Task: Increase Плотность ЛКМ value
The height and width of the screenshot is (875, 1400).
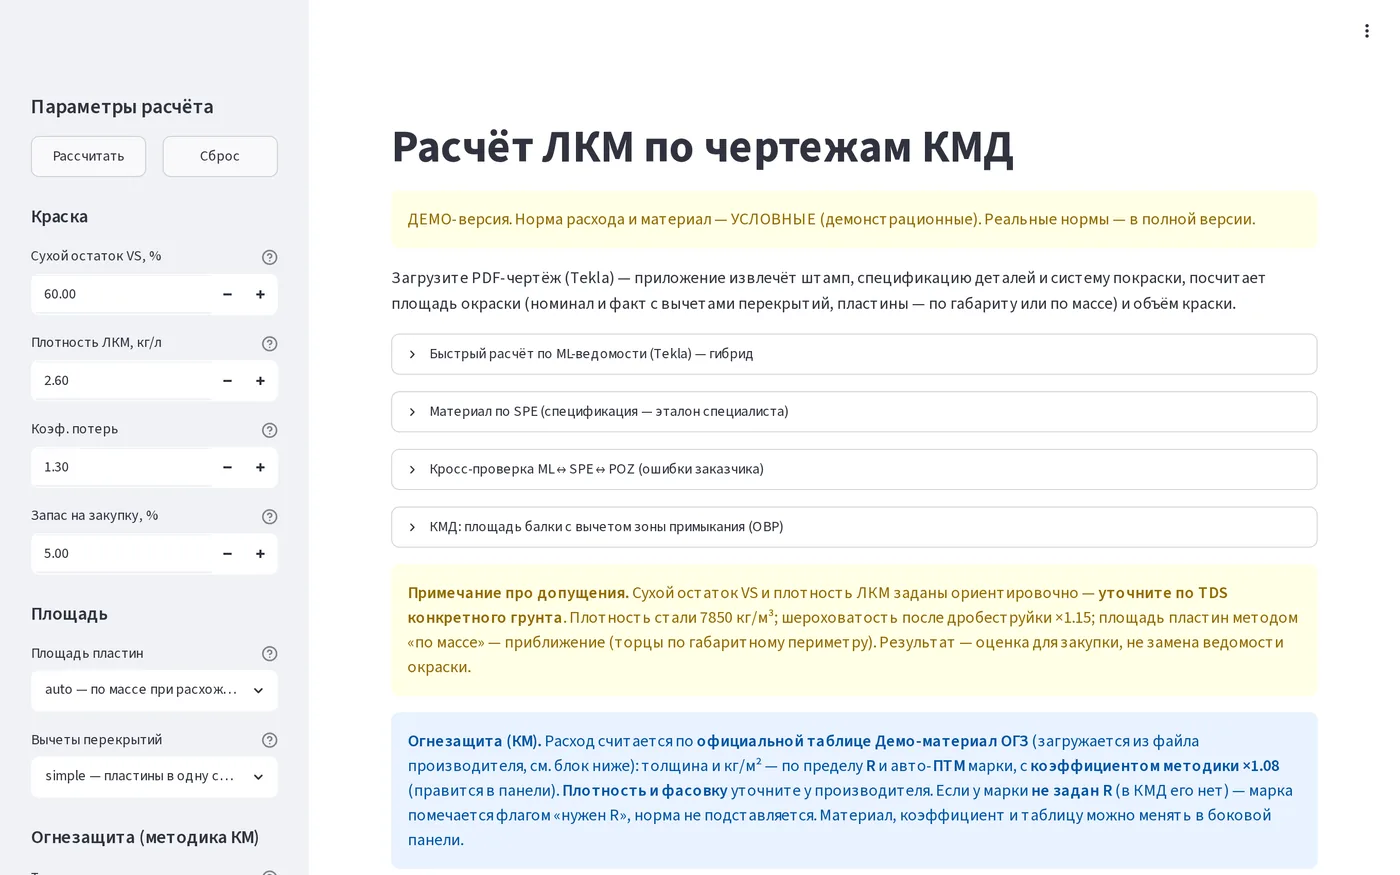Action: coord(260,381)
